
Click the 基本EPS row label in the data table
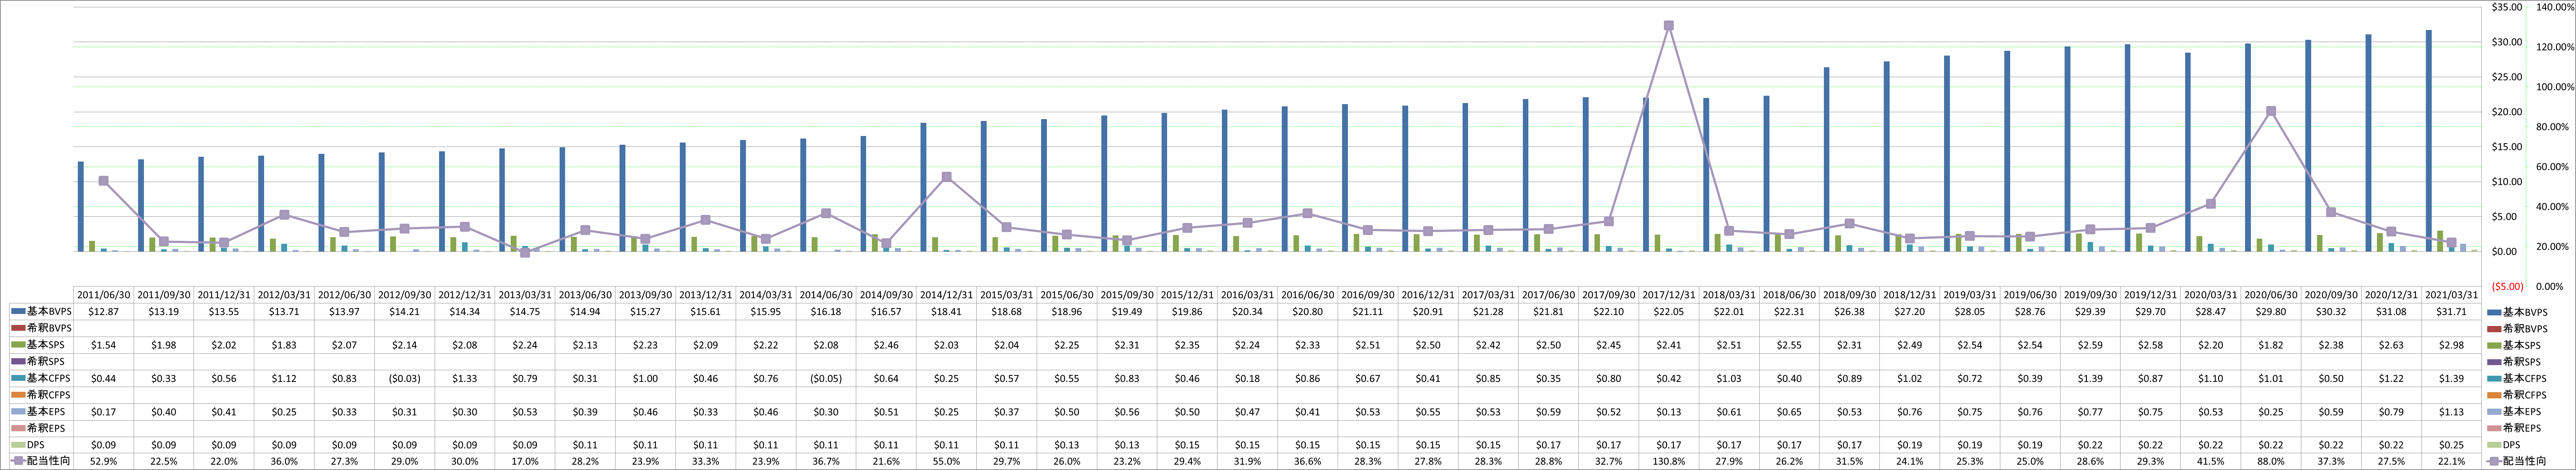[x=46, y=411]
